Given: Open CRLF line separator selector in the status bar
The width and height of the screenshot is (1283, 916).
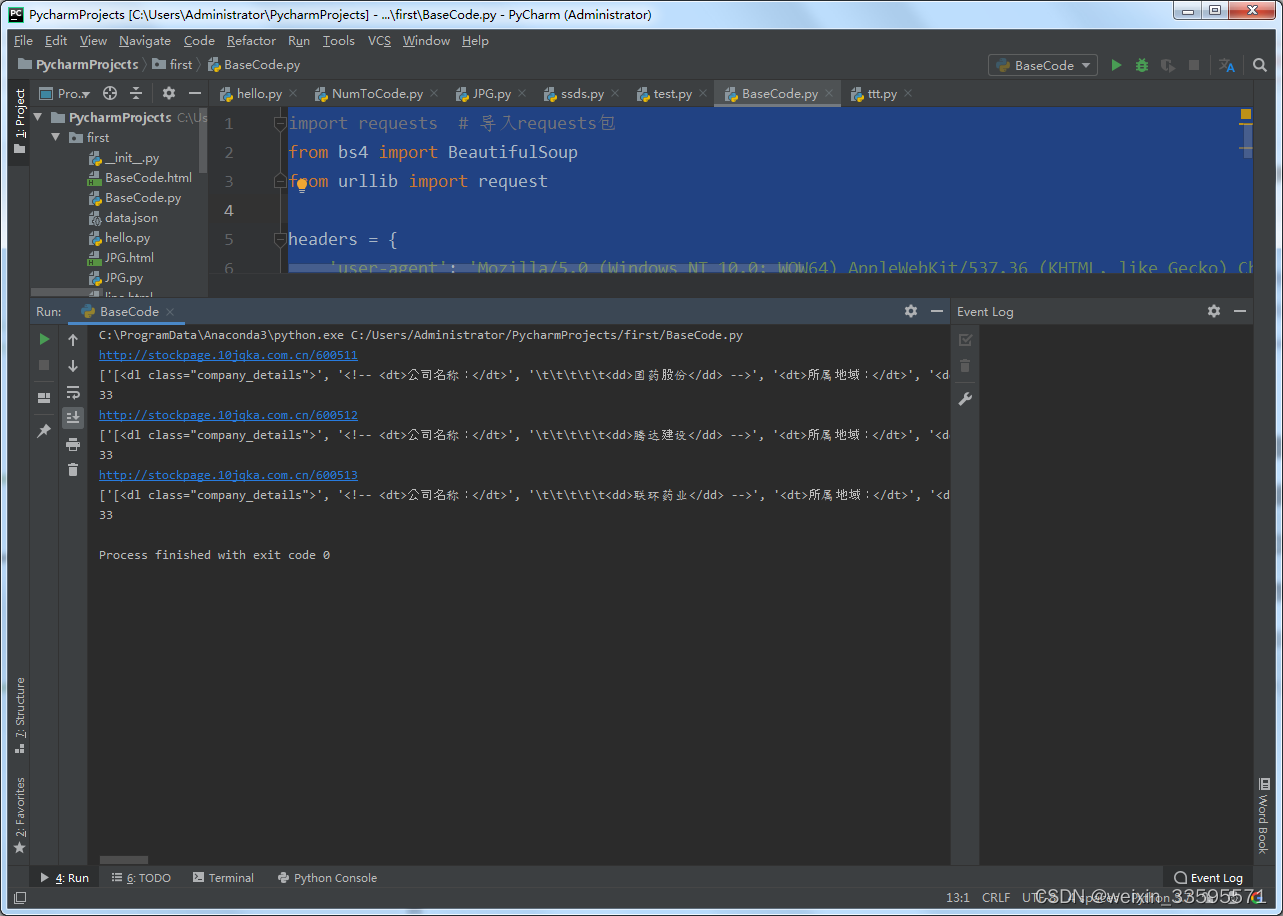Looking at the screenshot, I should click(x=996, y=898).
